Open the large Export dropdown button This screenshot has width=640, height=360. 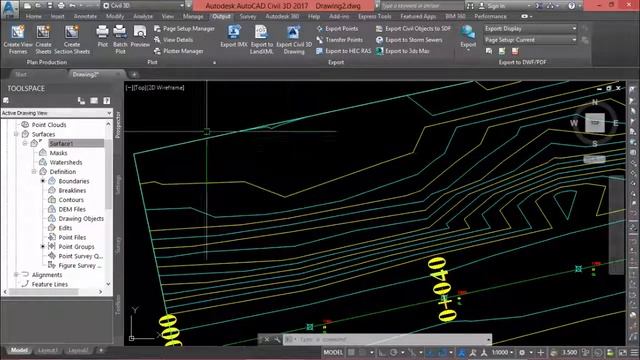click(x=468, y=38)
